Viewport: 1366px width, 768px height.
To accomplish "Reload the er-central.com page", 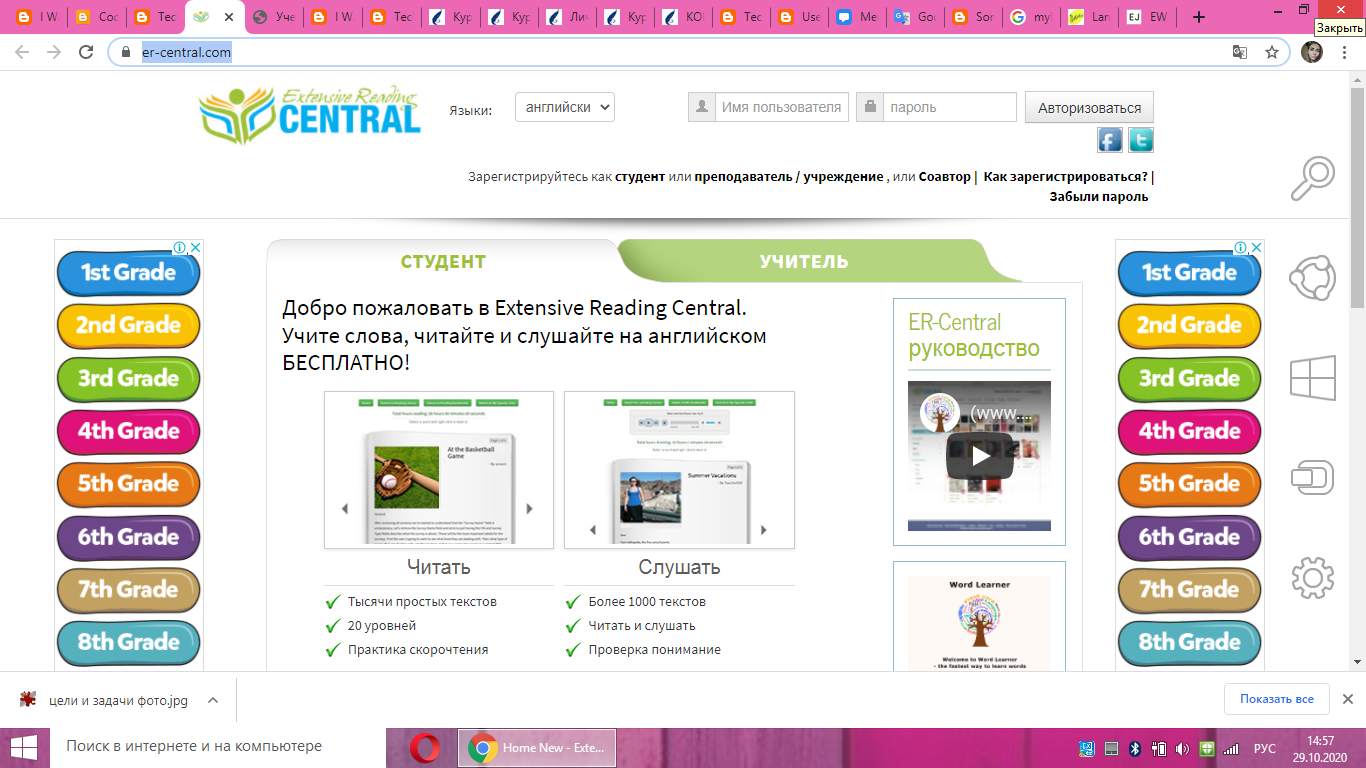I will point(86,52).
